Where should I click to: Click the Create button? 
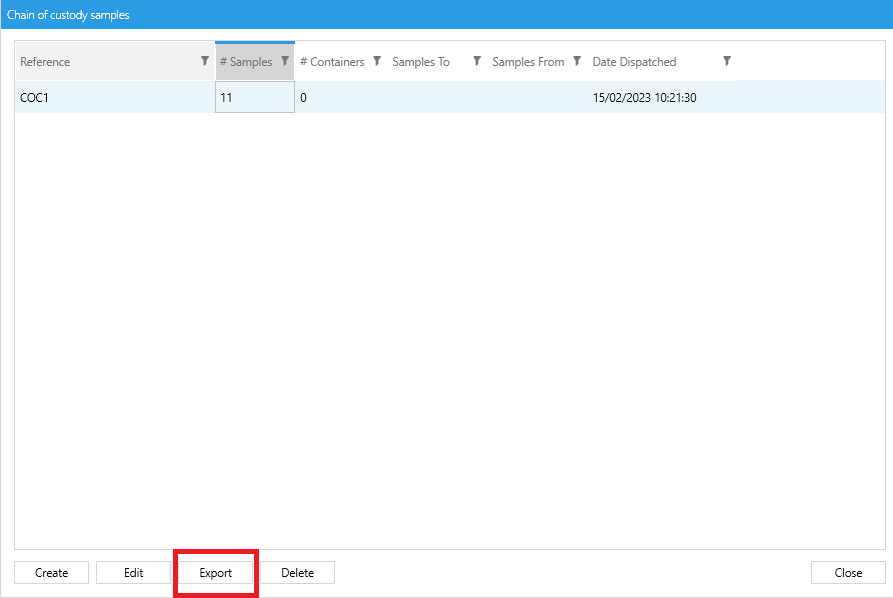(x=51, y=572)
